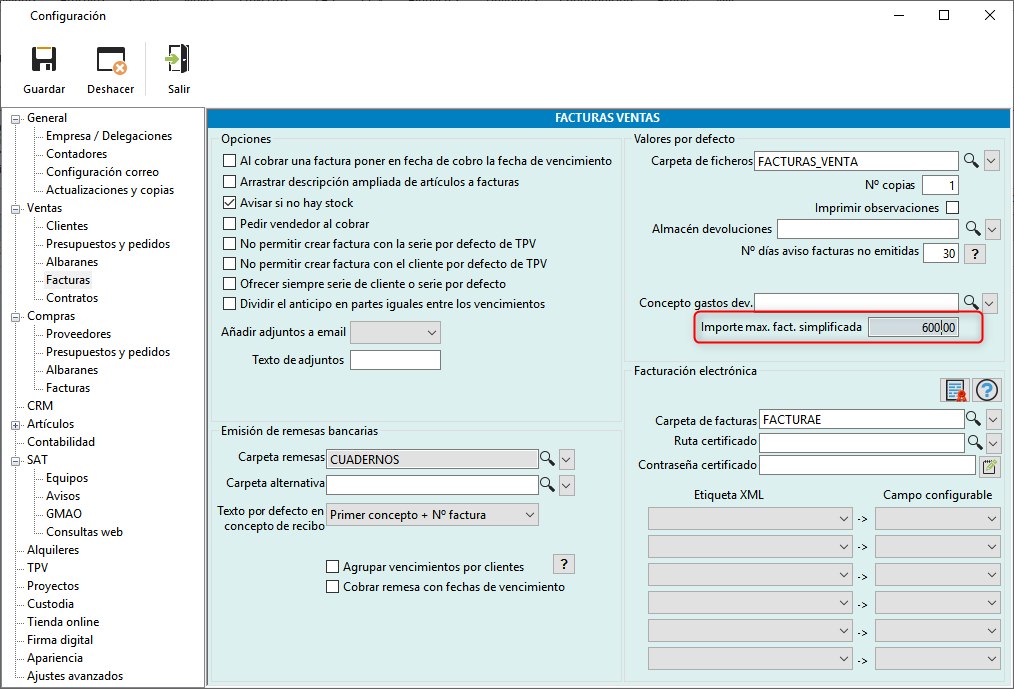Check Cobrar remesa con fechas de vencimiento

[332, 587]
